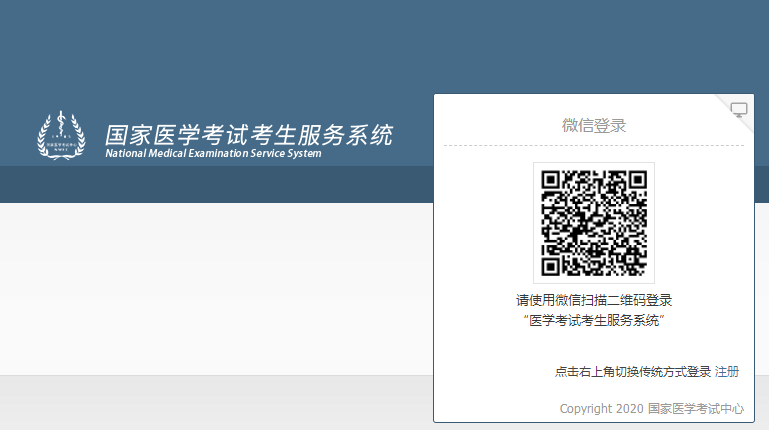Open the 注册 registration link
The width and height of the screenshot is (769, 430).
coord(727,372)
